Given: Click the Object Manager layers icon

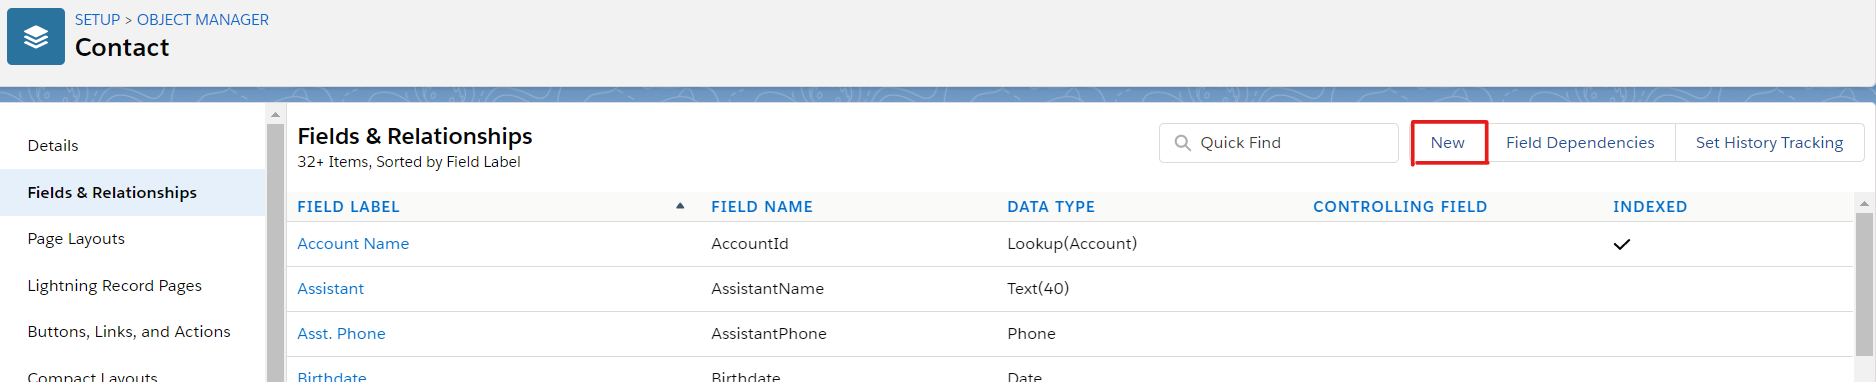Looking at the screenshot, I should point(36,37).
